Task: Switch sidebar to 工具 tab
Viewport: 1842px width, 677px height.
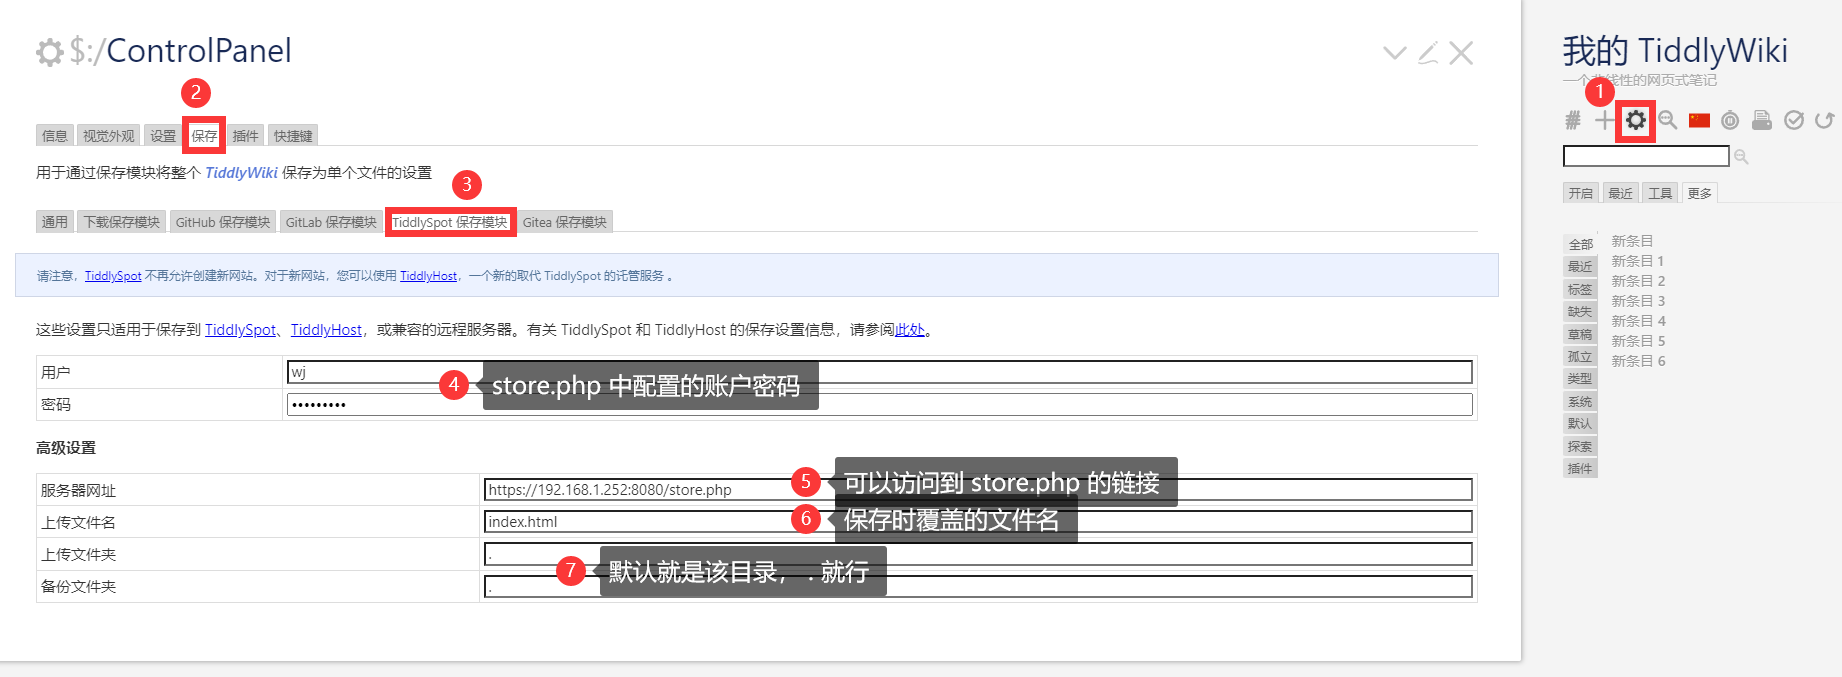Action: pyautogui.click(x=1660, y=193)
